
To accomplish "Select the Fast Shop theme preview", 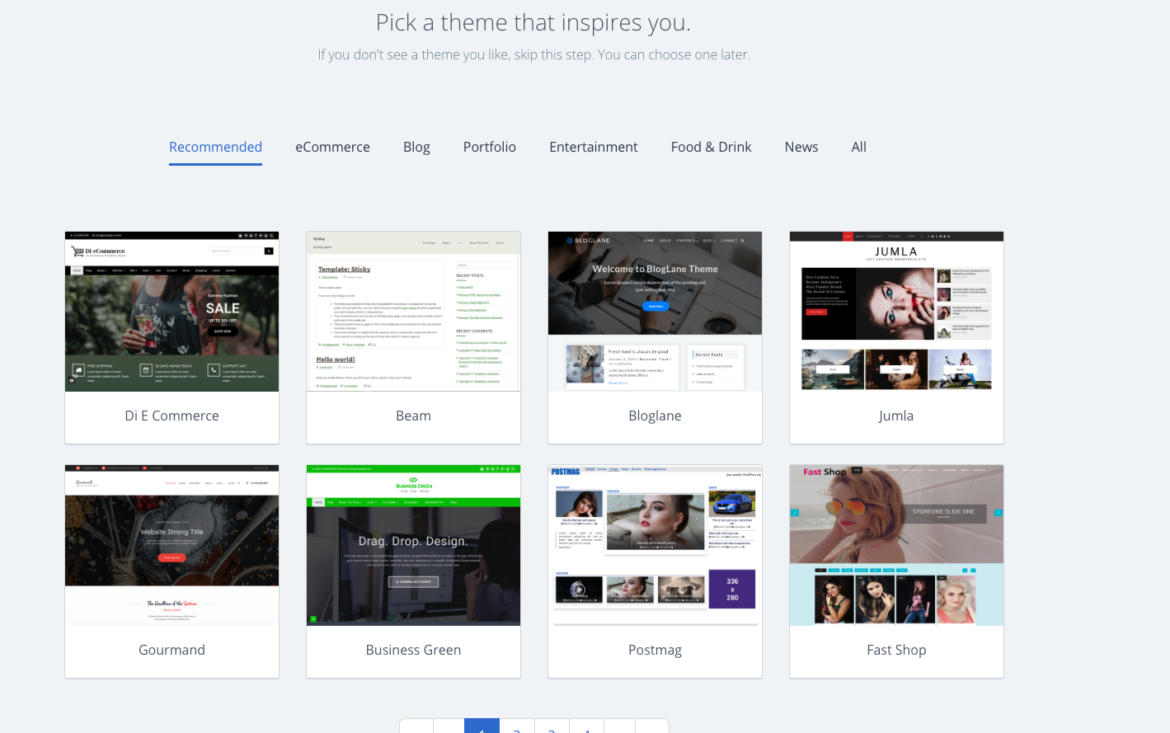I will pos(896,545).
